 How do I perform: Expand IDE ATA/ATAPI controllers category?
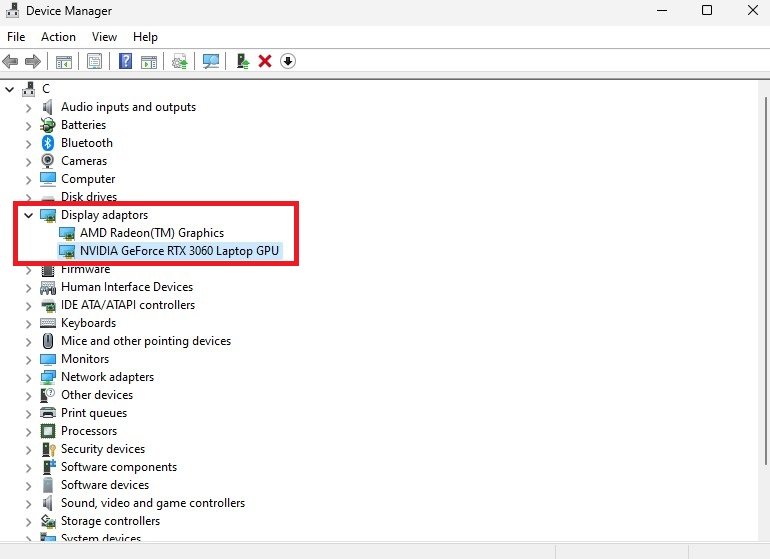coord(28,306)
